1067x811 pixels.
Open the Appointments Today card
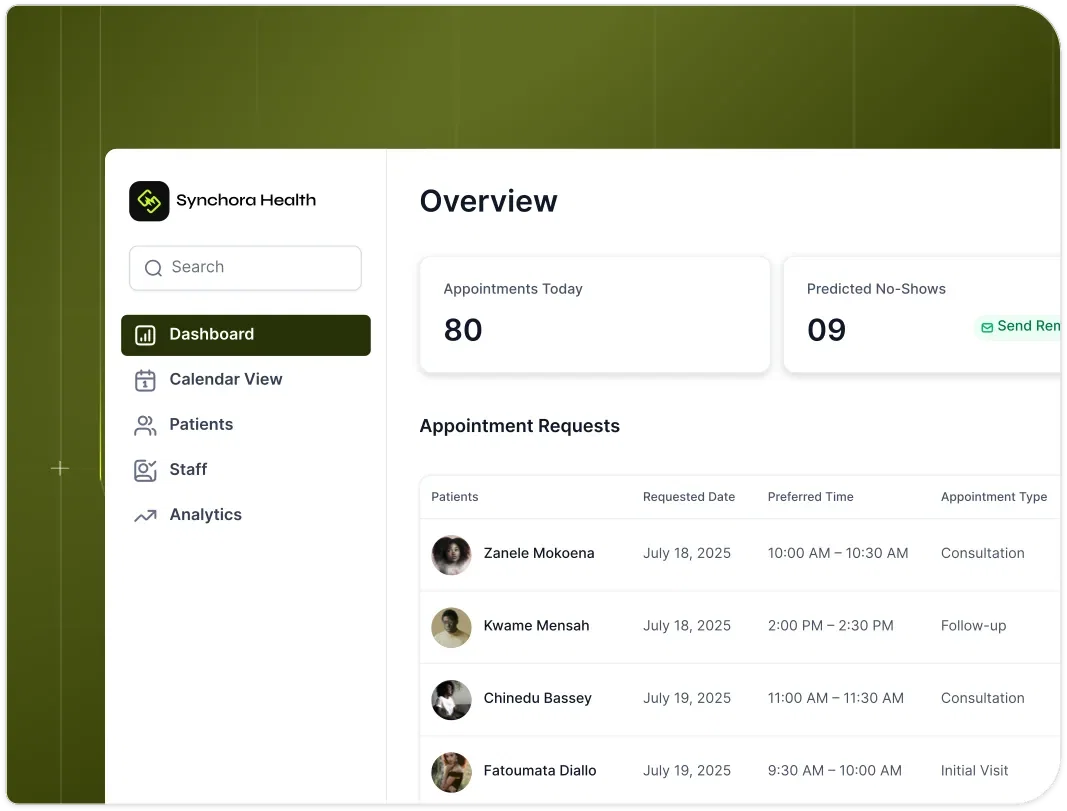click(x=595, y=314)
